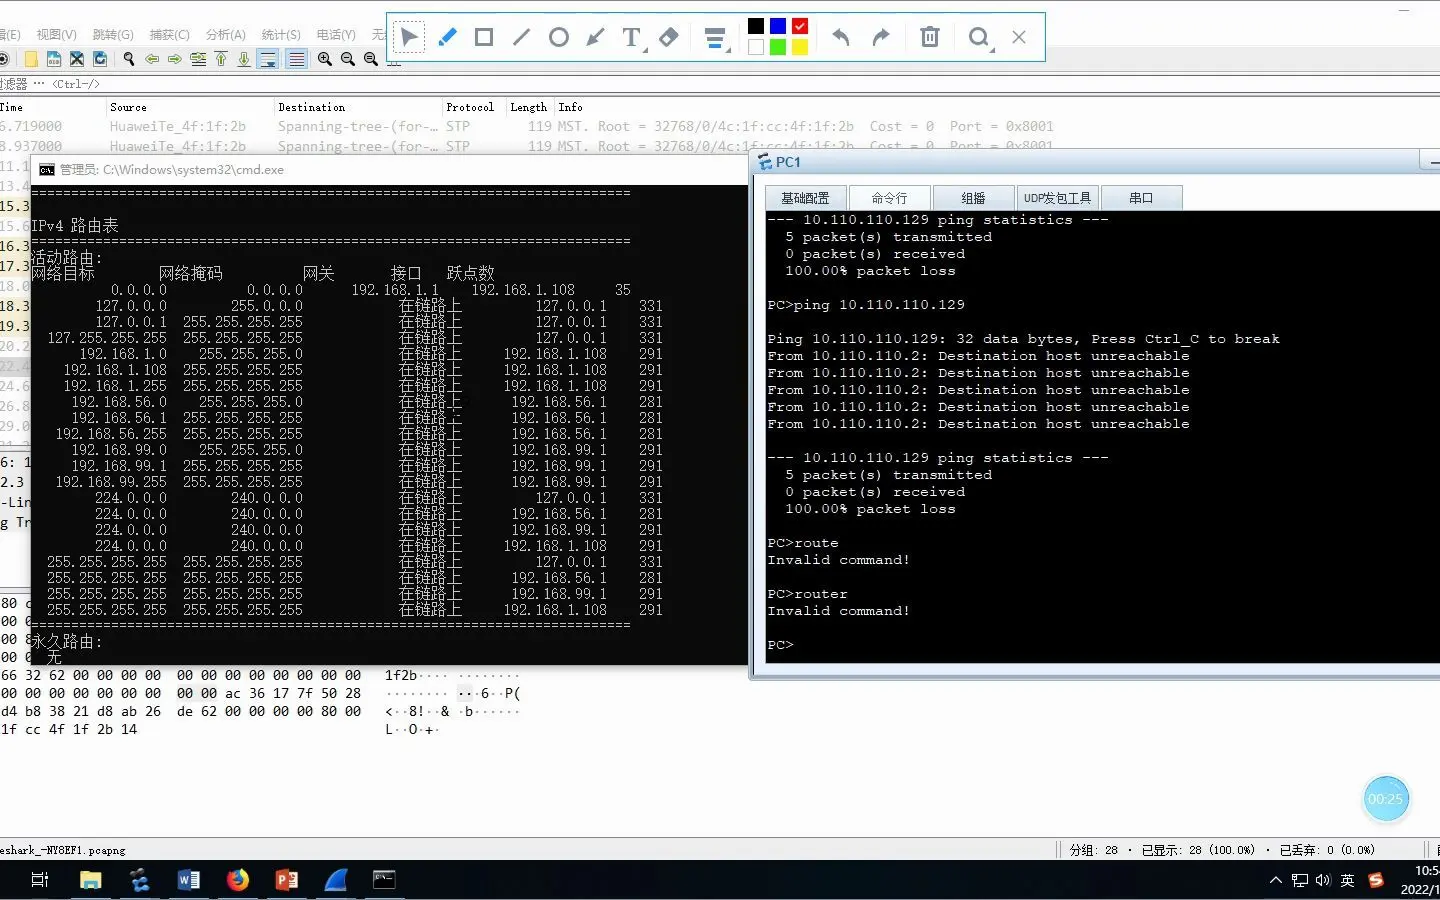The height and width of the screenshot is (900, 1440).
Task: Open the 捕获(C) menu in Wireshark
Action: click(x=169, y=34)
